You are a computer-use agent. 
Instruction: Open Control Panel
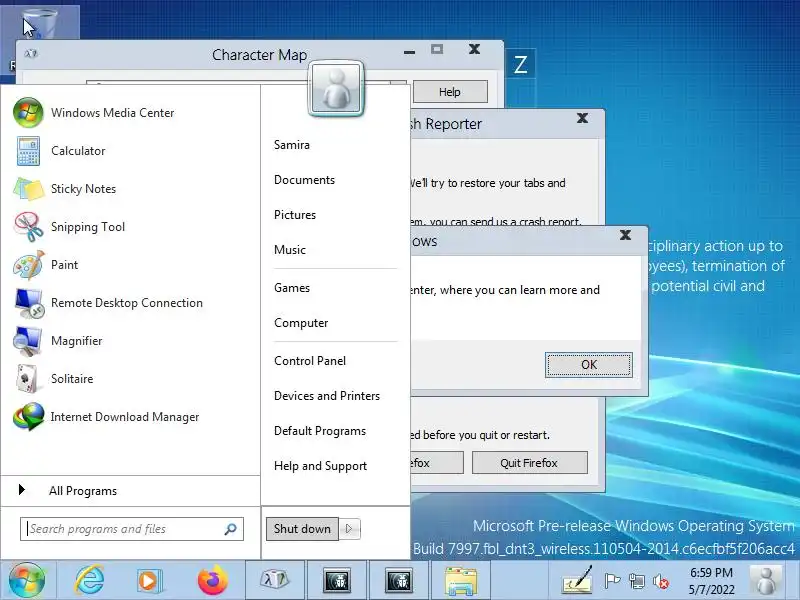(310, 361)
